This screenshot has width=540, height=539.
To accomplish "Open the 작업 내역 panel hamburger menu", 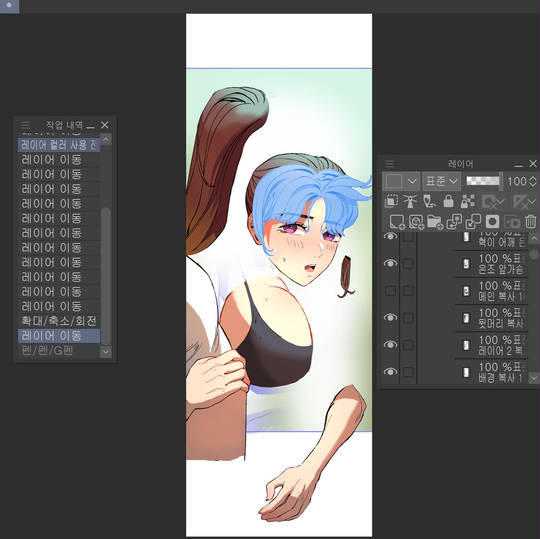I will click(25, 125).
